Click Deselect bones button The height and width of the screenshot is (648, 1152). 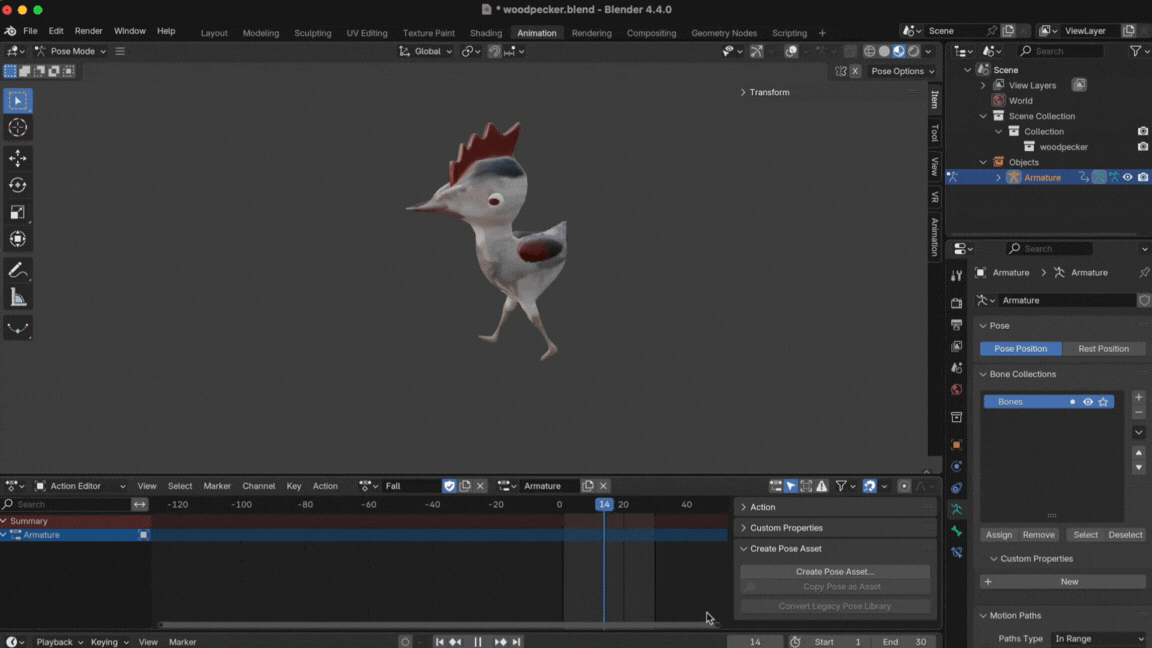pos(1125,535)
